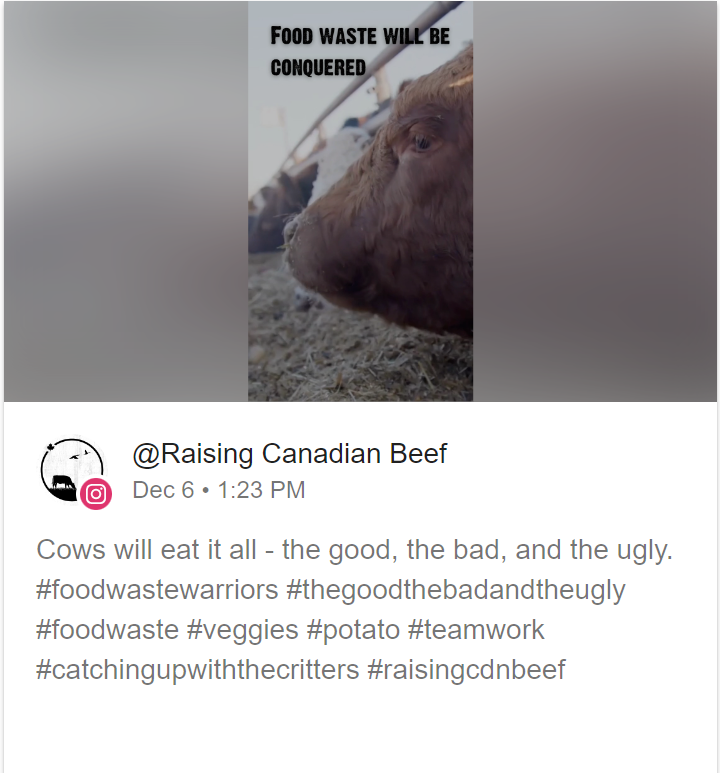Click the cow's eye in the video
The height and width of the screenshot is (773, 720).
click(422, 143)
